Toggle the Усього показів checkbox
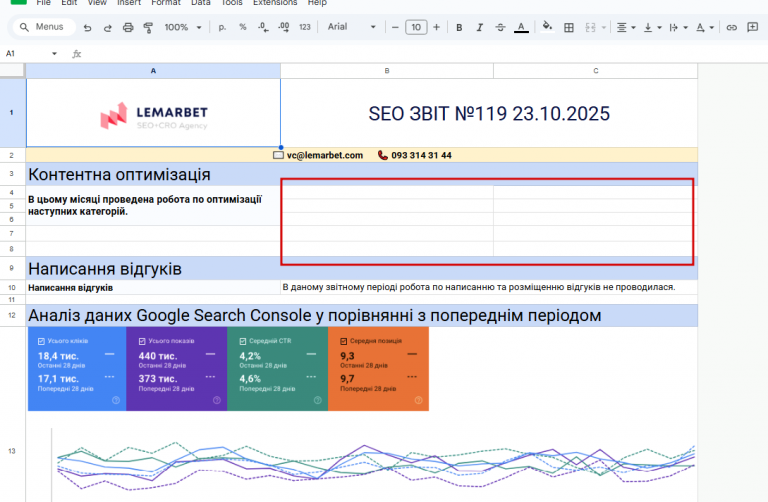 (x=142, y=341)
